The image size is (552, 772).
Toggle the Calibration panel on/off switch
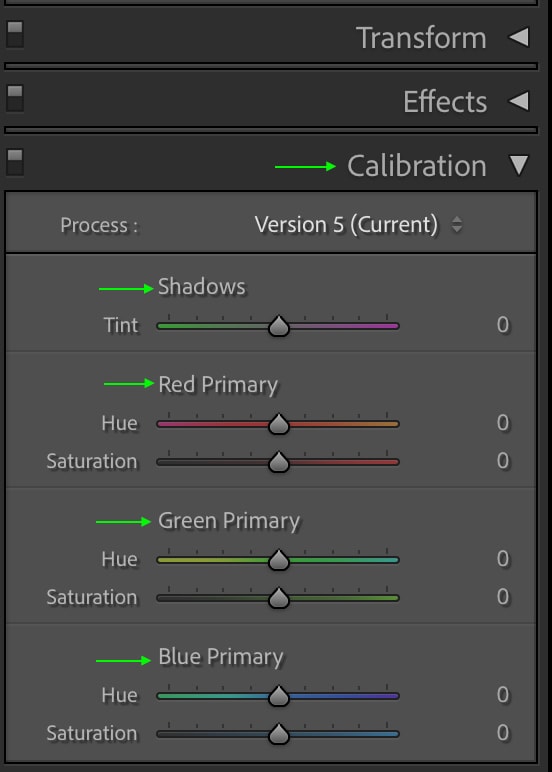[15, 163]
